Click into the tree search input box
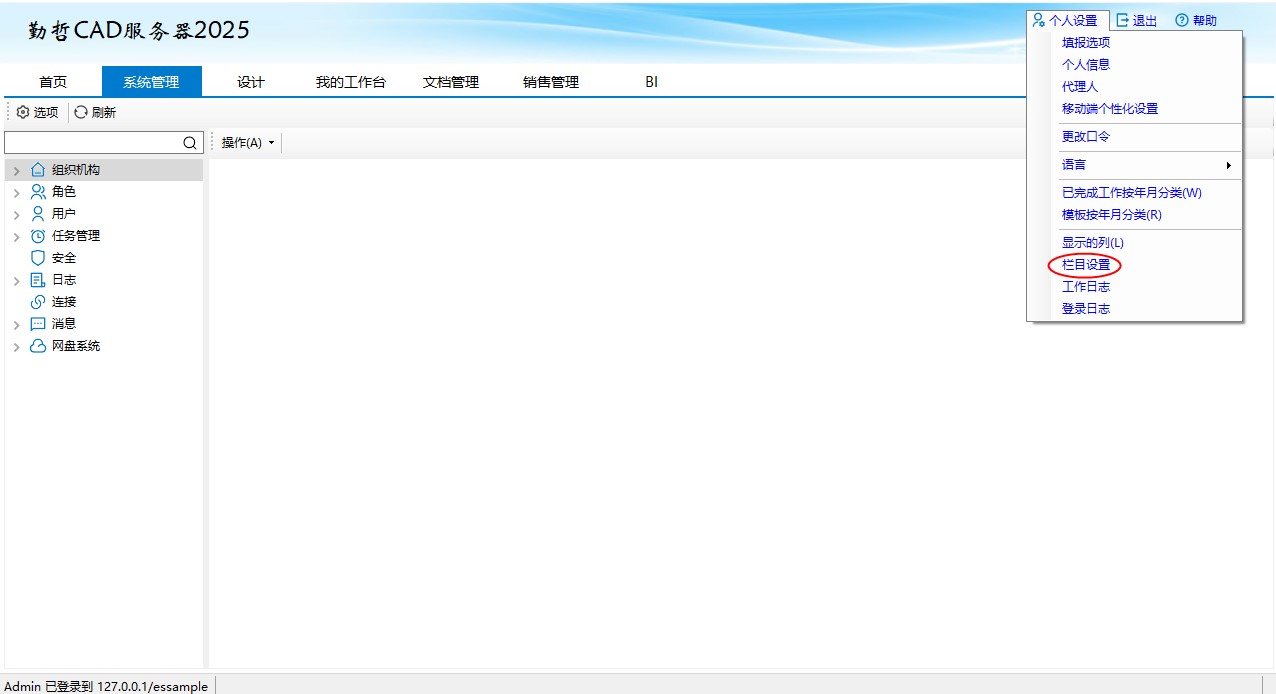Image resolution: width=1276 pixels, height=694 pixels. point(92,143)
